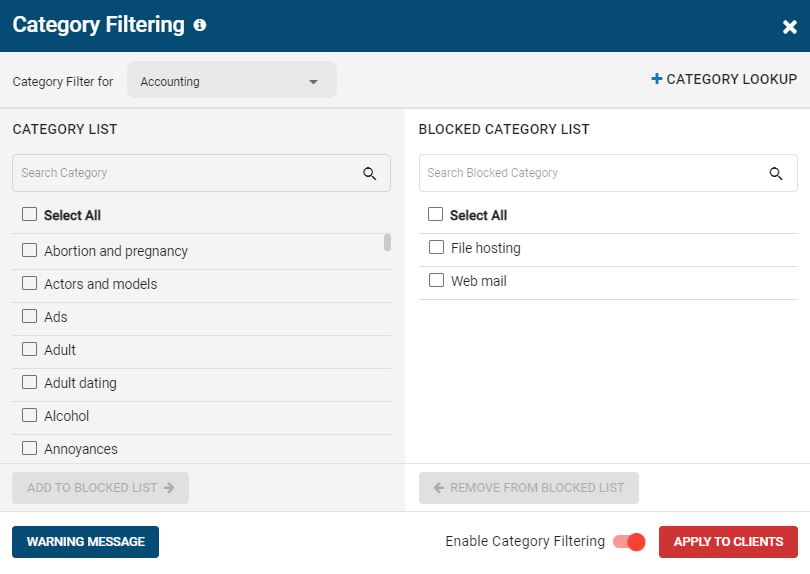Image resolution: width=810 pixels, height=574 pixels.
Task: Check the Adult dating category
Action: pos(30,383)
